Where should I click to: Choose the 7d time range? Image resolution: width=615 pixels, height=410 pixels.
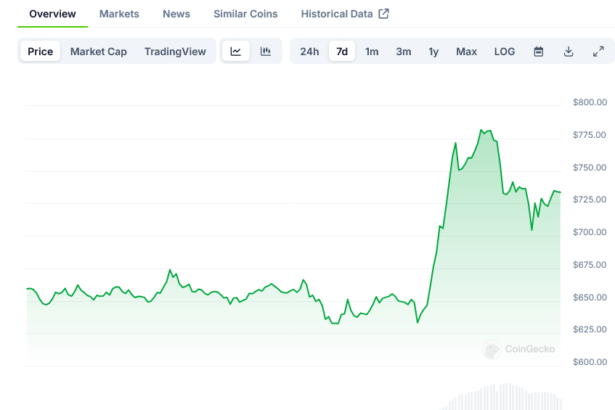click(342, 51)
